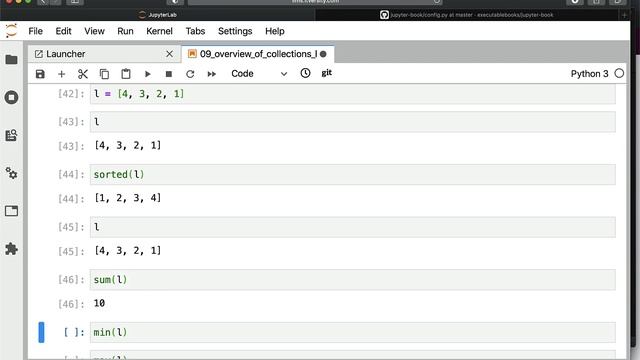Switch to the Launcher tab

tap(104, 54)
